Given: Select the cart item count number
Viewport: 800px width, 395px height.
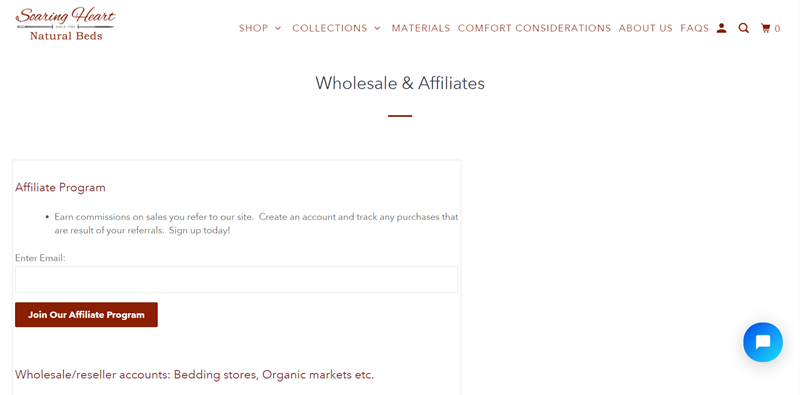Looking at the screenshot, I should [777, 29].
